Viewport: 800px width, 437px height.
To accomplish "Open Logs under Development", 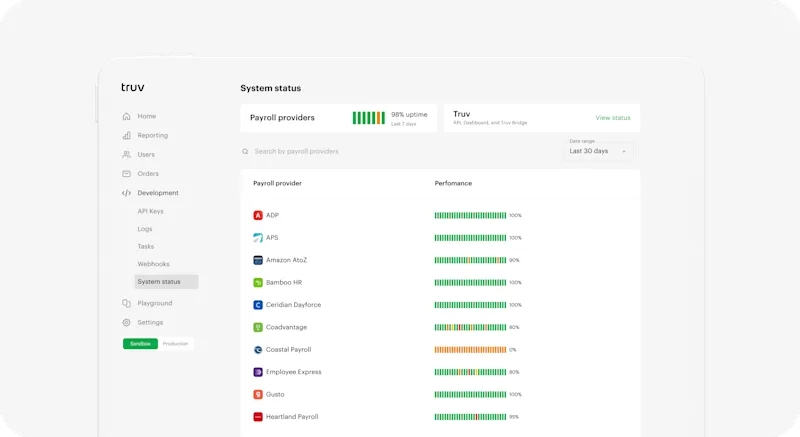I will [x=145, y=229].
